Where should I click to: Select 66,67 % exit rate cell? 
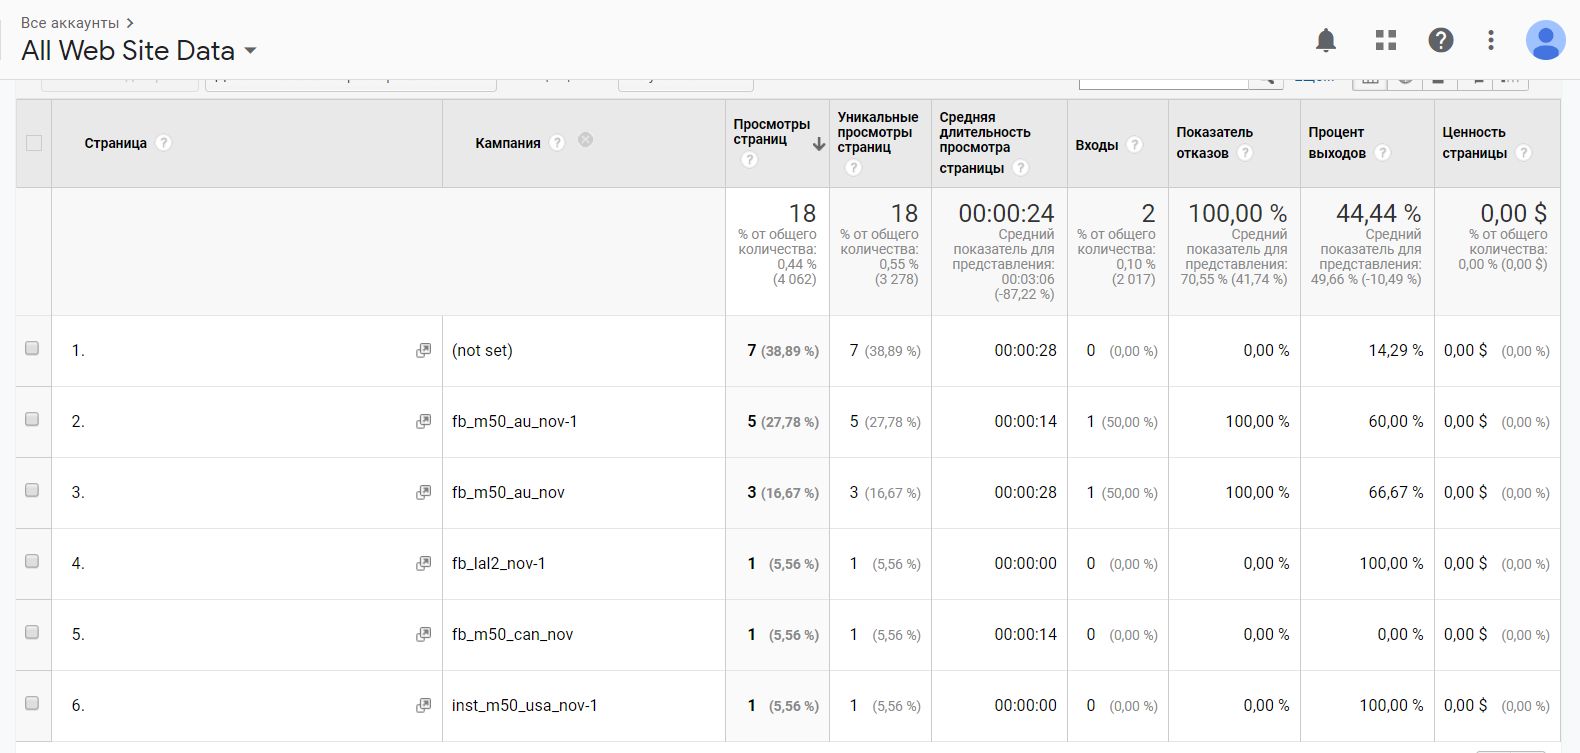(x=1396, y=493)
